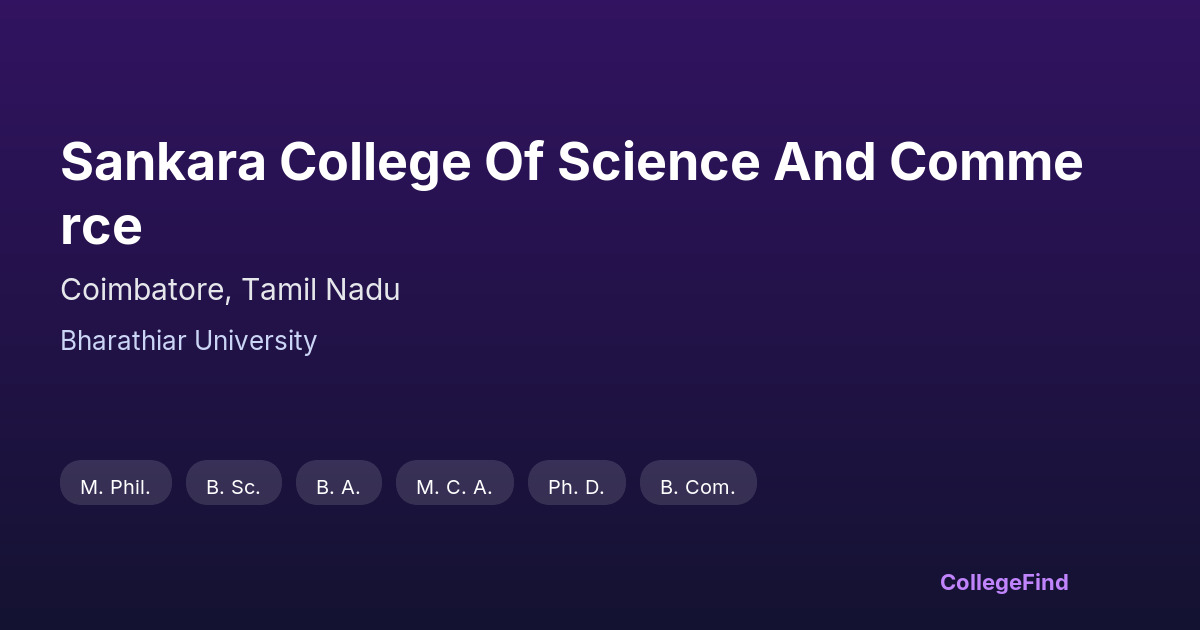
Task: Open the CollegeFind brand logo
Action: click(1003, 582)
